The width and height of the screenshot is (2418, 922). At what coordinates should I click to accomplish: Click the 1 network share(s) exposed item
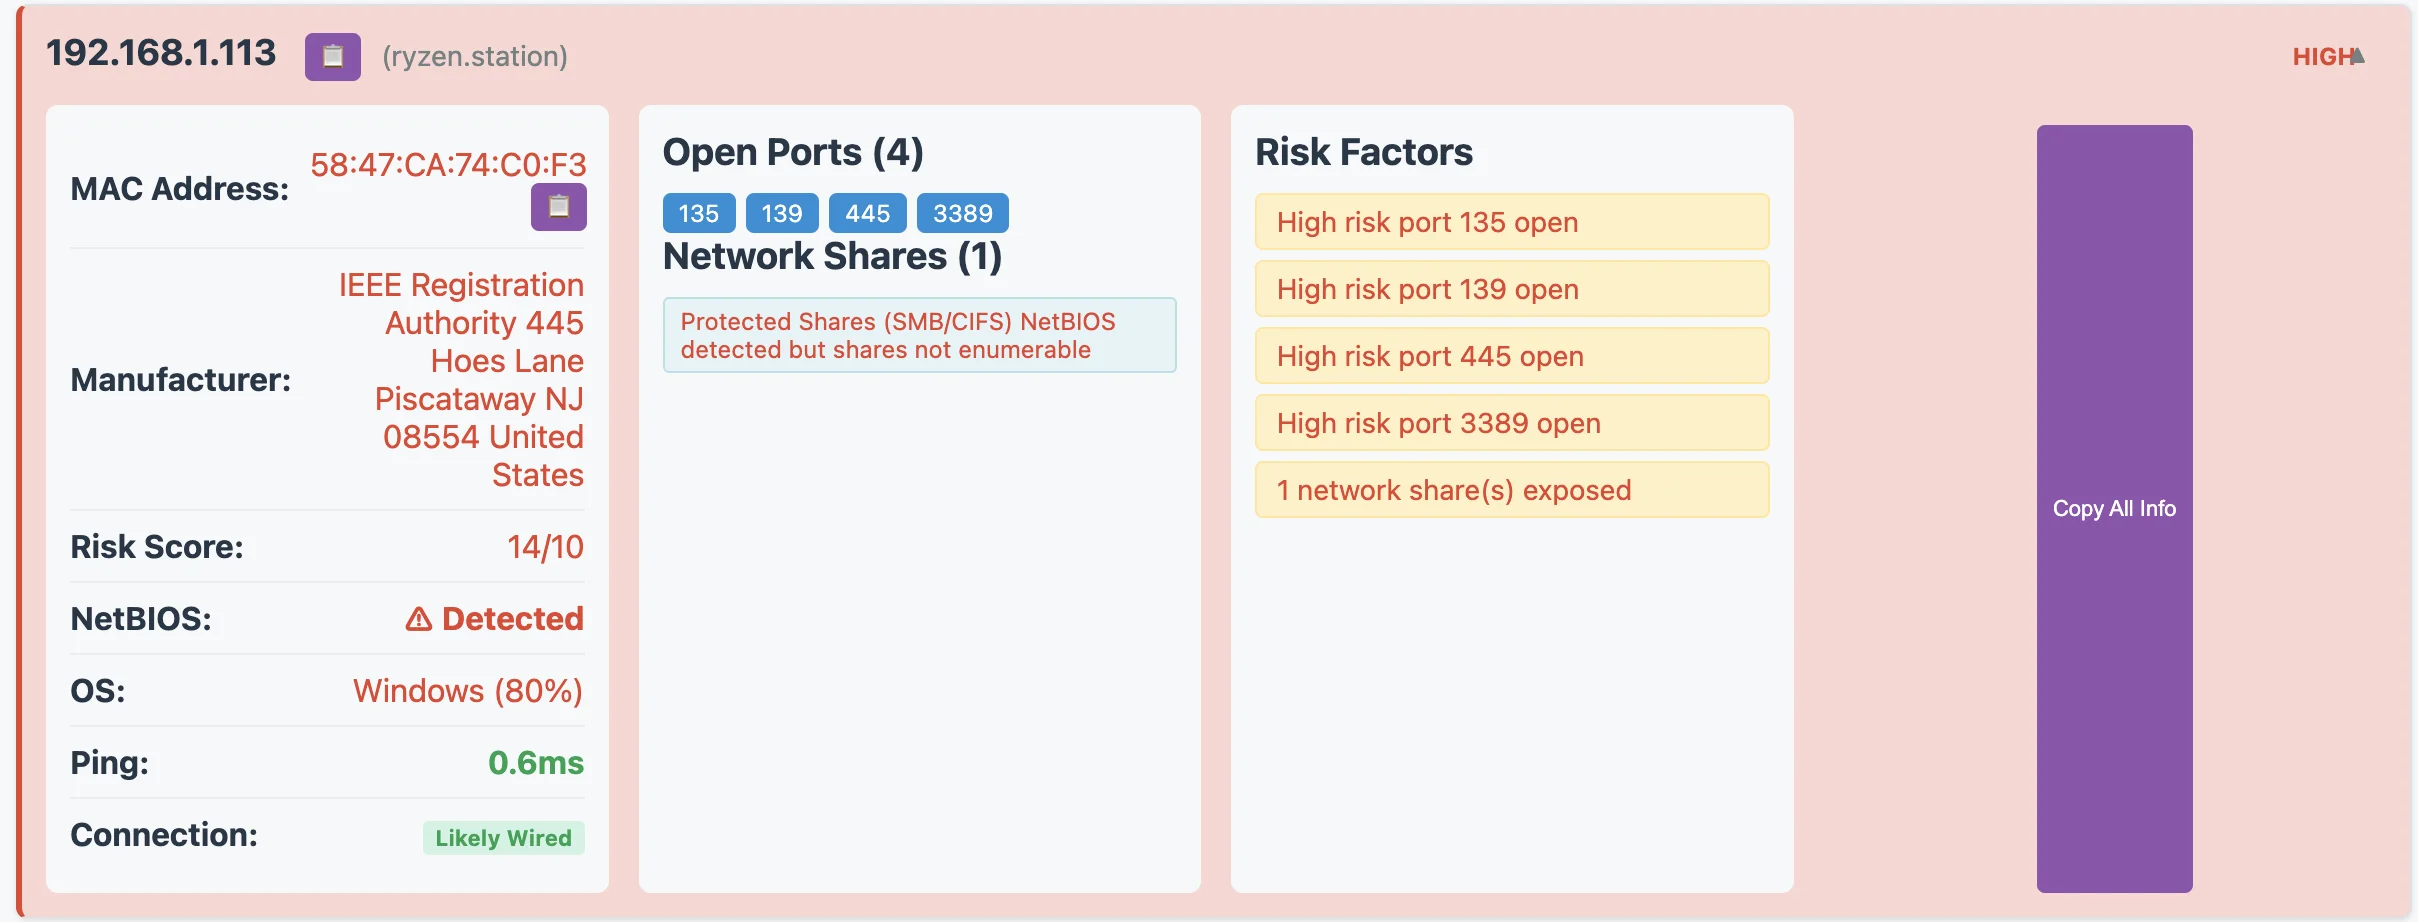[1512, 490]
